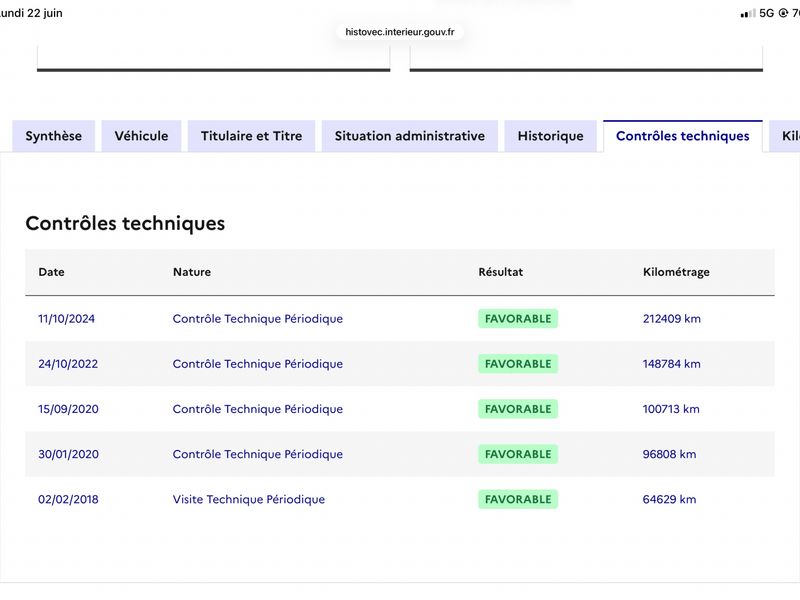
Task: Open the partially visible Kilométrage tab
Action: point(786,136)
